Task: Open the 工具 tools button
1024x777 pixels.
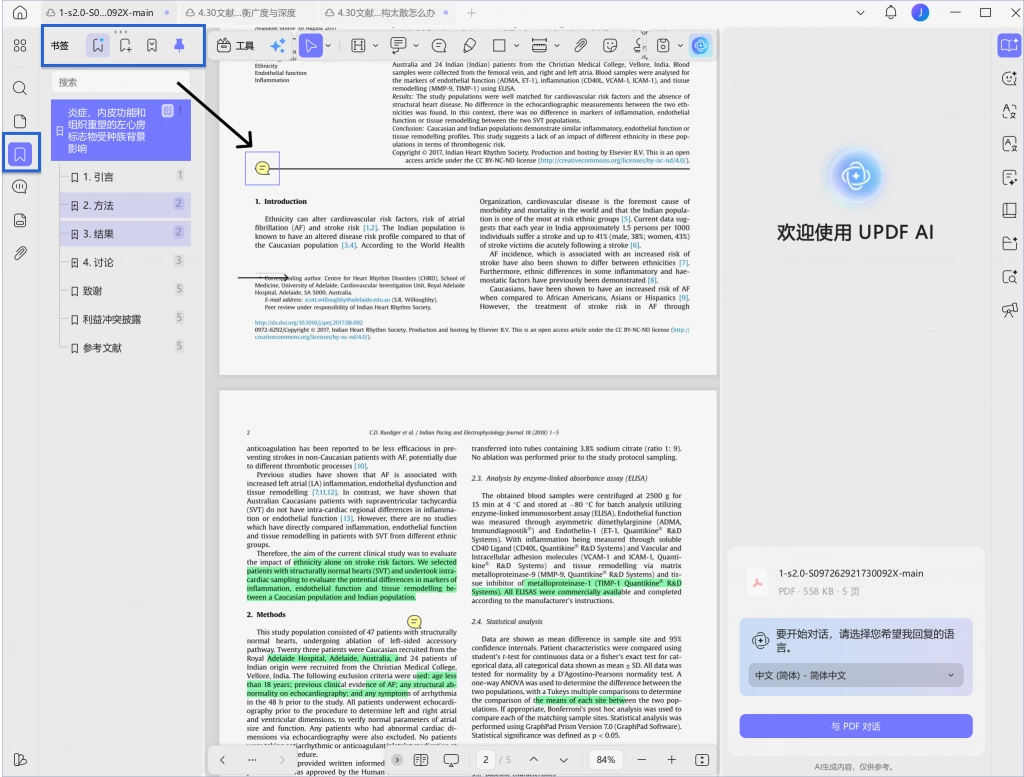Action: [x=235, y=46]
